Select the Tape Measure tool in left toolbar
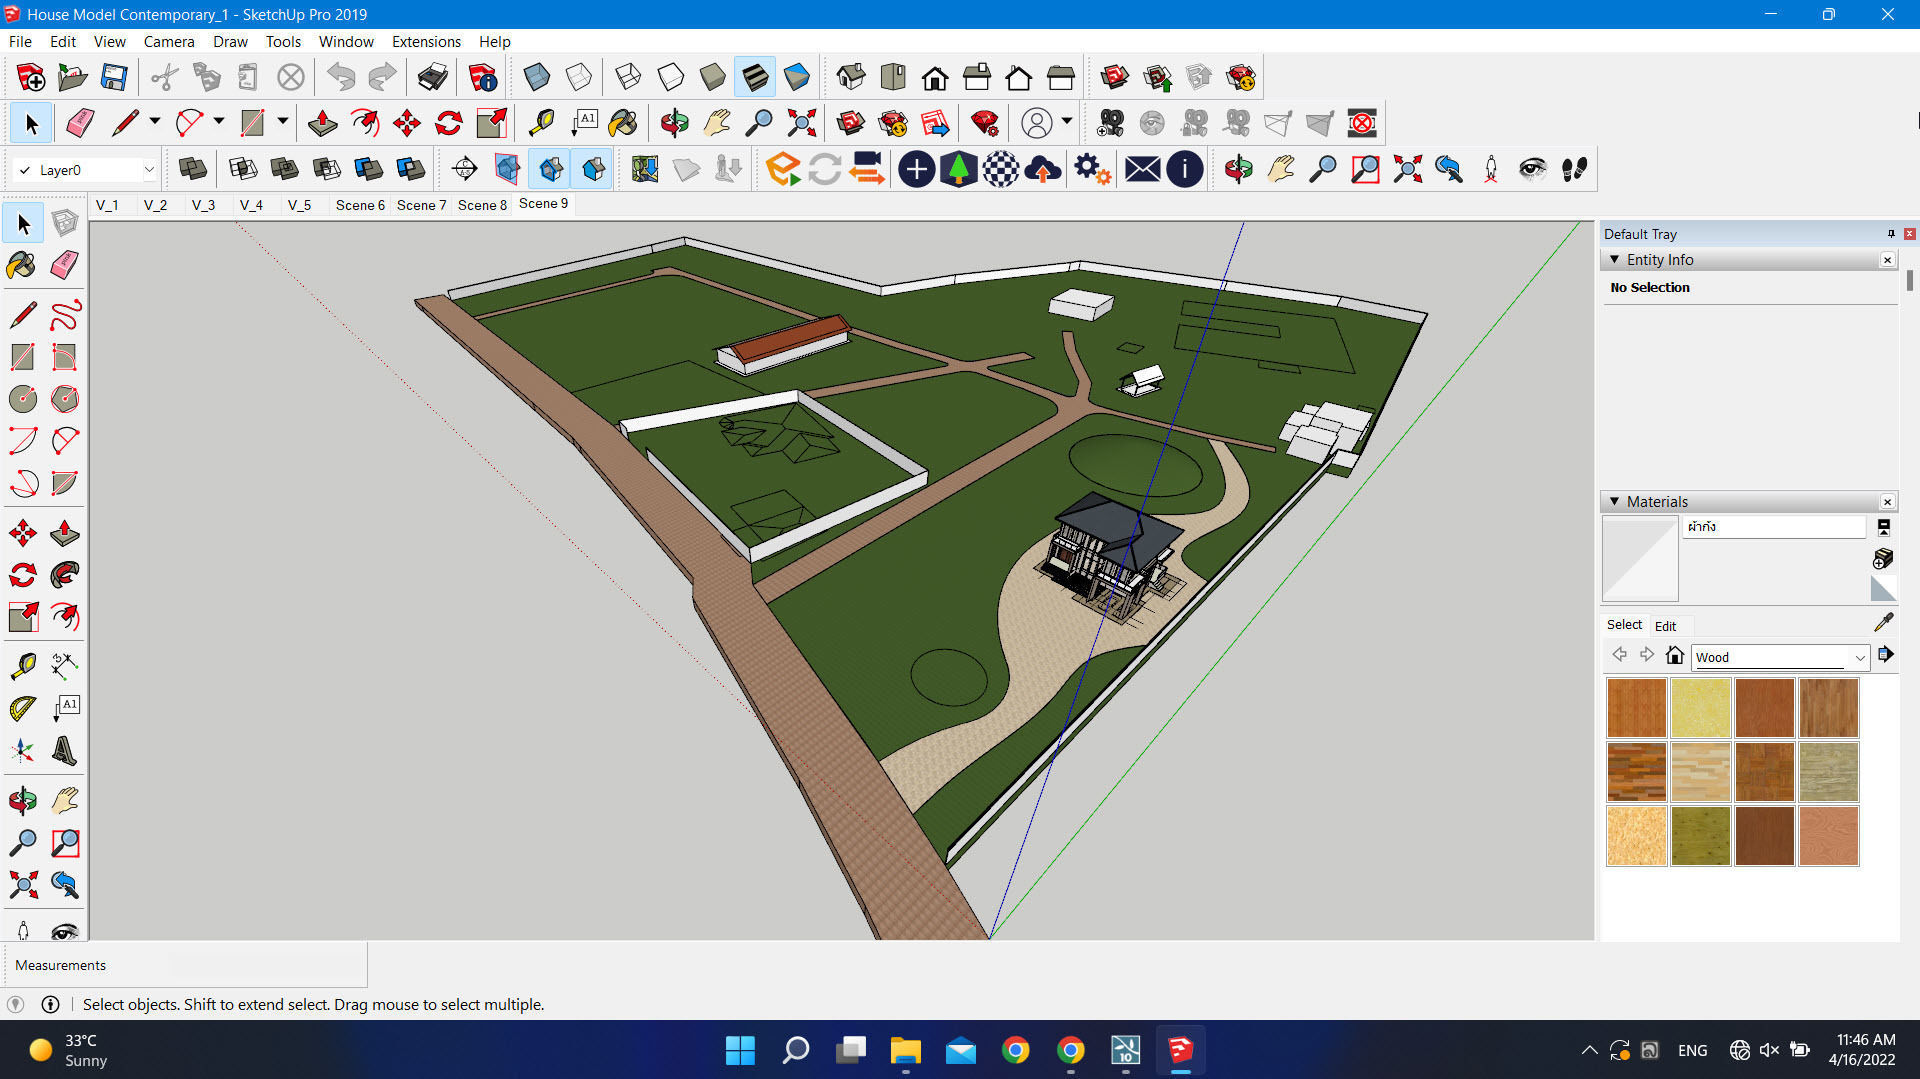Image resolution: width=1920 pixels, height=1079 pixels. point(22,666)
